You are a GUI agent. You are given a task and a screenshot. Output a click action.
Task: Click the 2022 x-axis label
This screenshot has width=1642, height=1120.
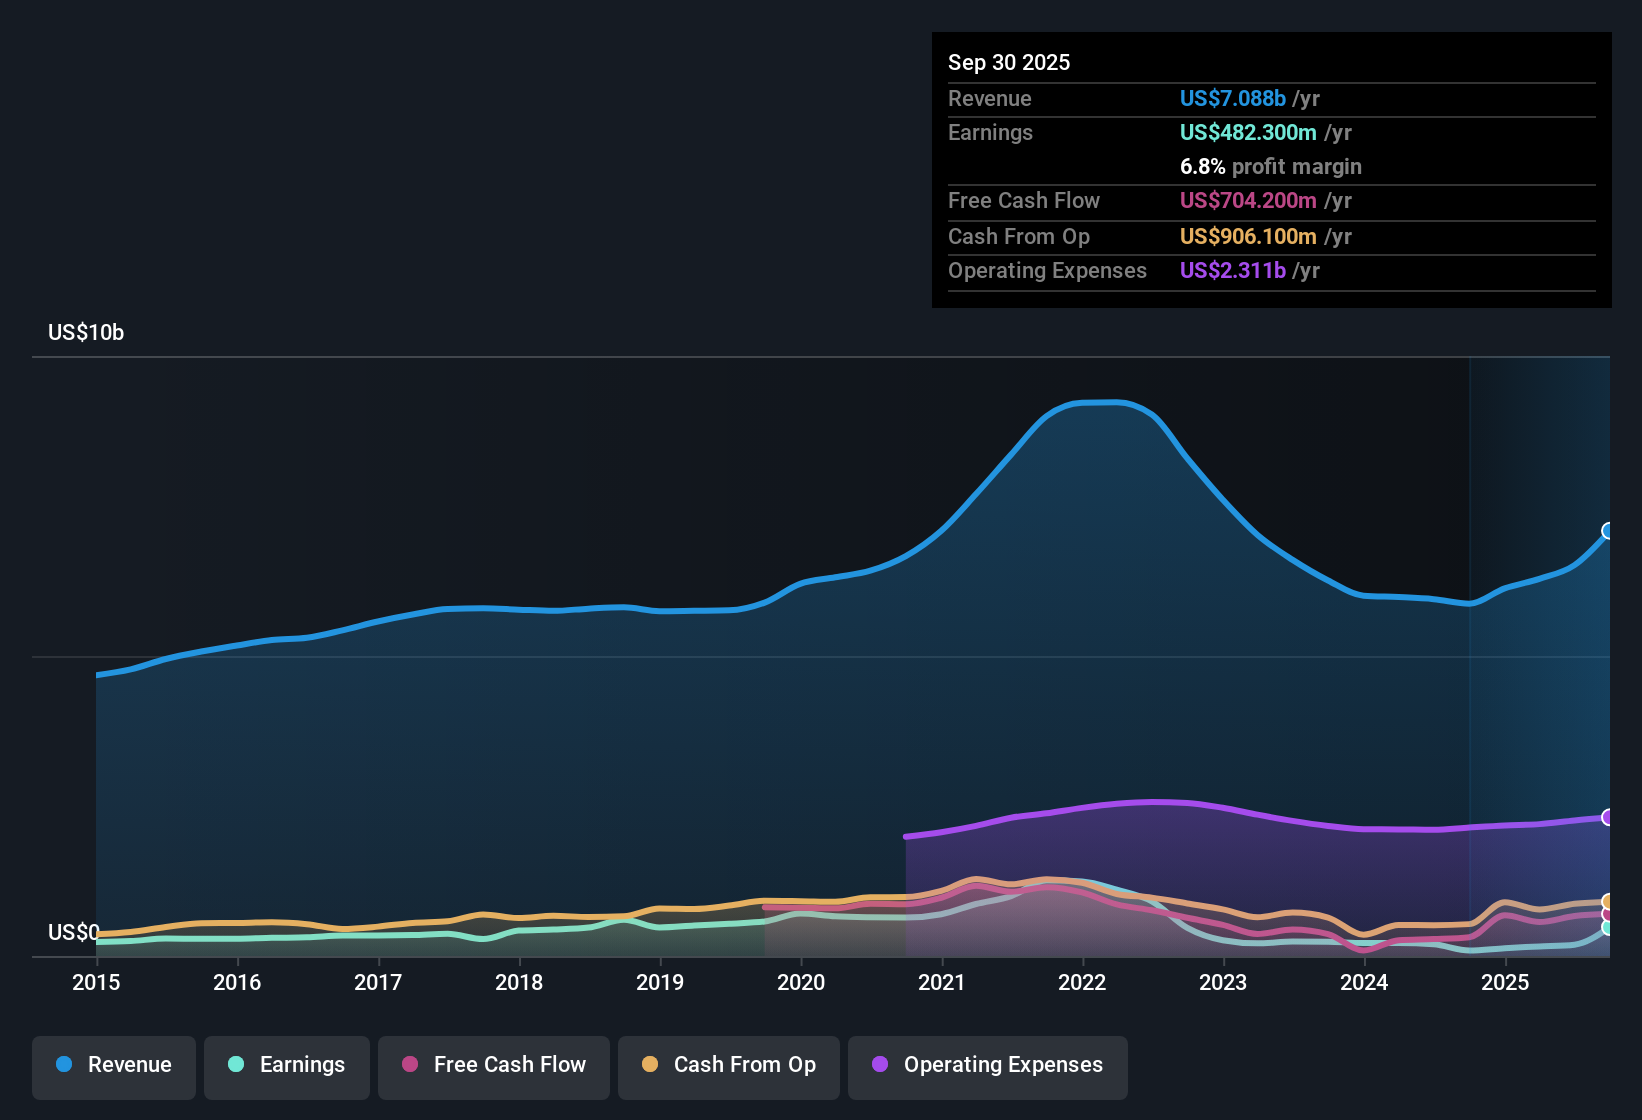pos(1082,983)
